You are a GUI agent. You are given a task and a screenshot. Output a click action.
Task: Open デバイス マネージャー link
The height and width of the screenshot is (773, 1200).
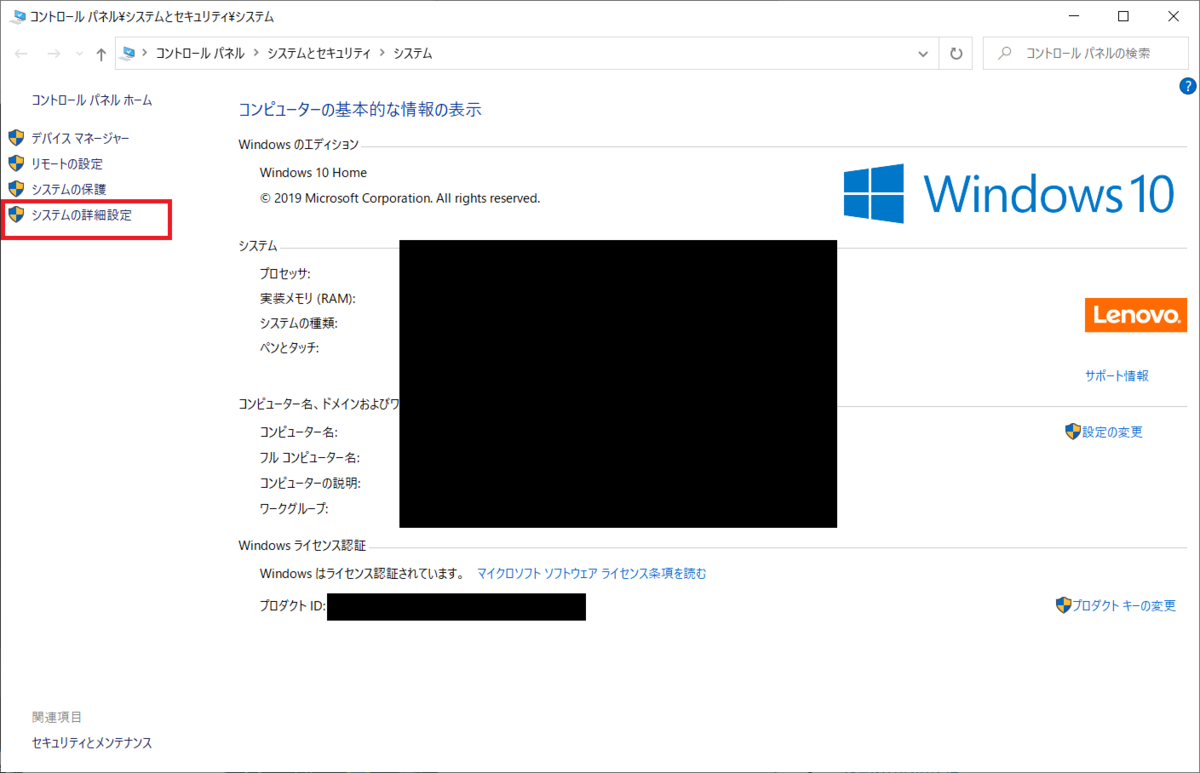tap(80, 137)
